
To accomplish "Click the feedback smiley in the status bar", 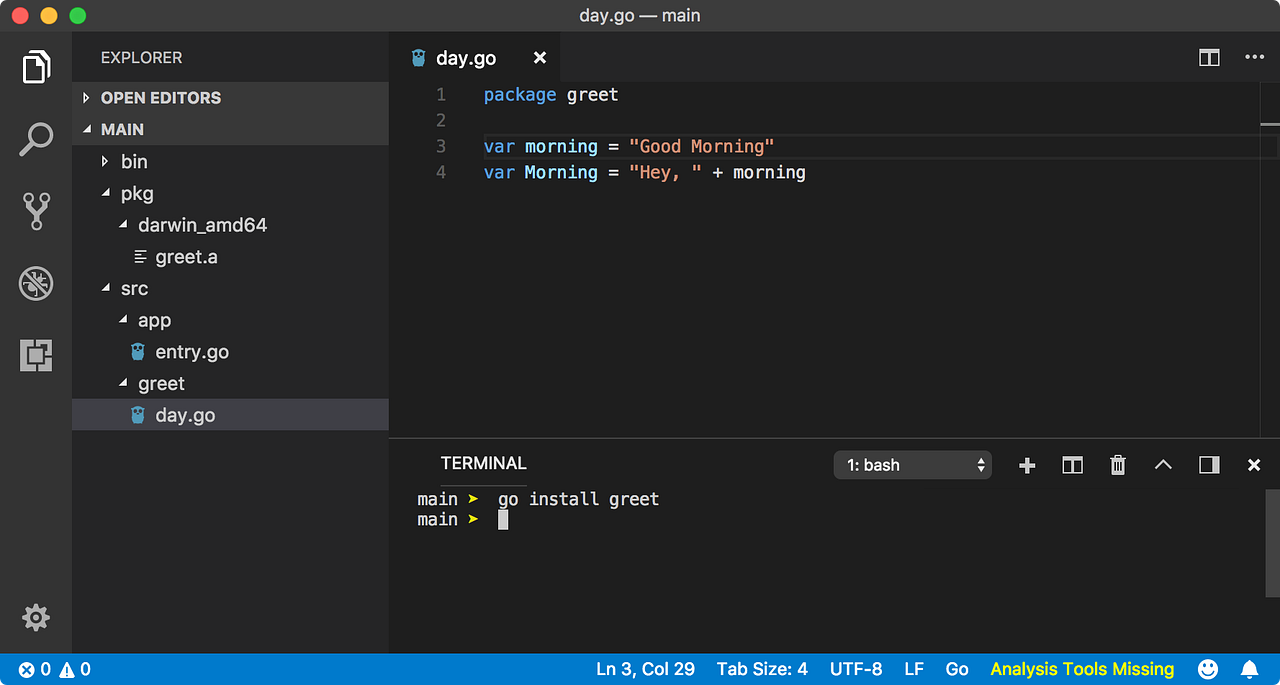I will tap(1207, 668).
